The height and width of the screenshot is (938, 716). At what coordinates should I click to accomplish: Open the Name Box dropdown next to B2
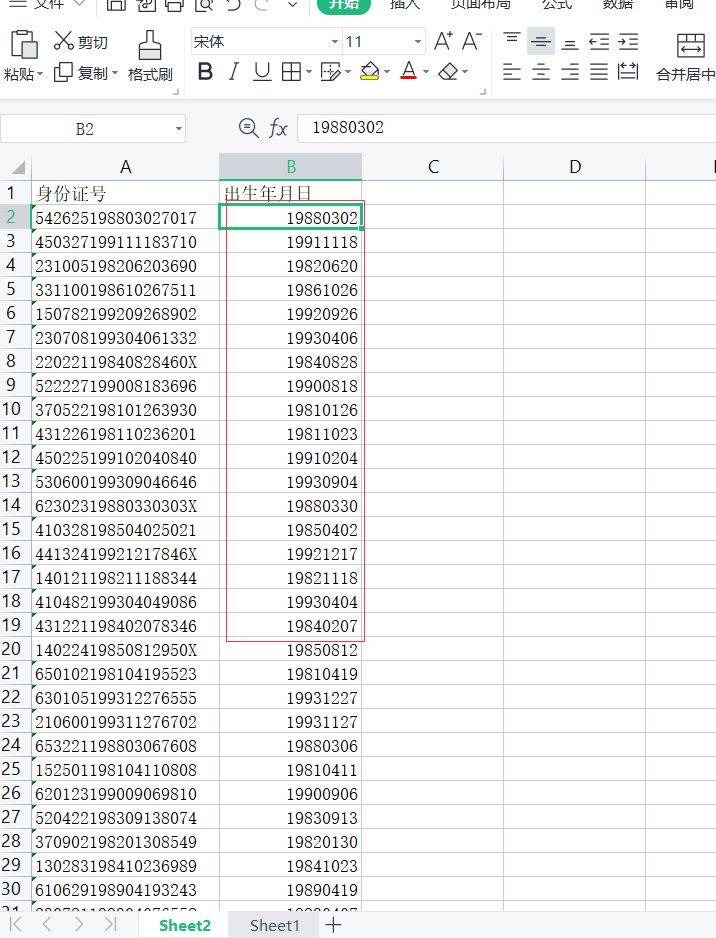tap(179, 129)
